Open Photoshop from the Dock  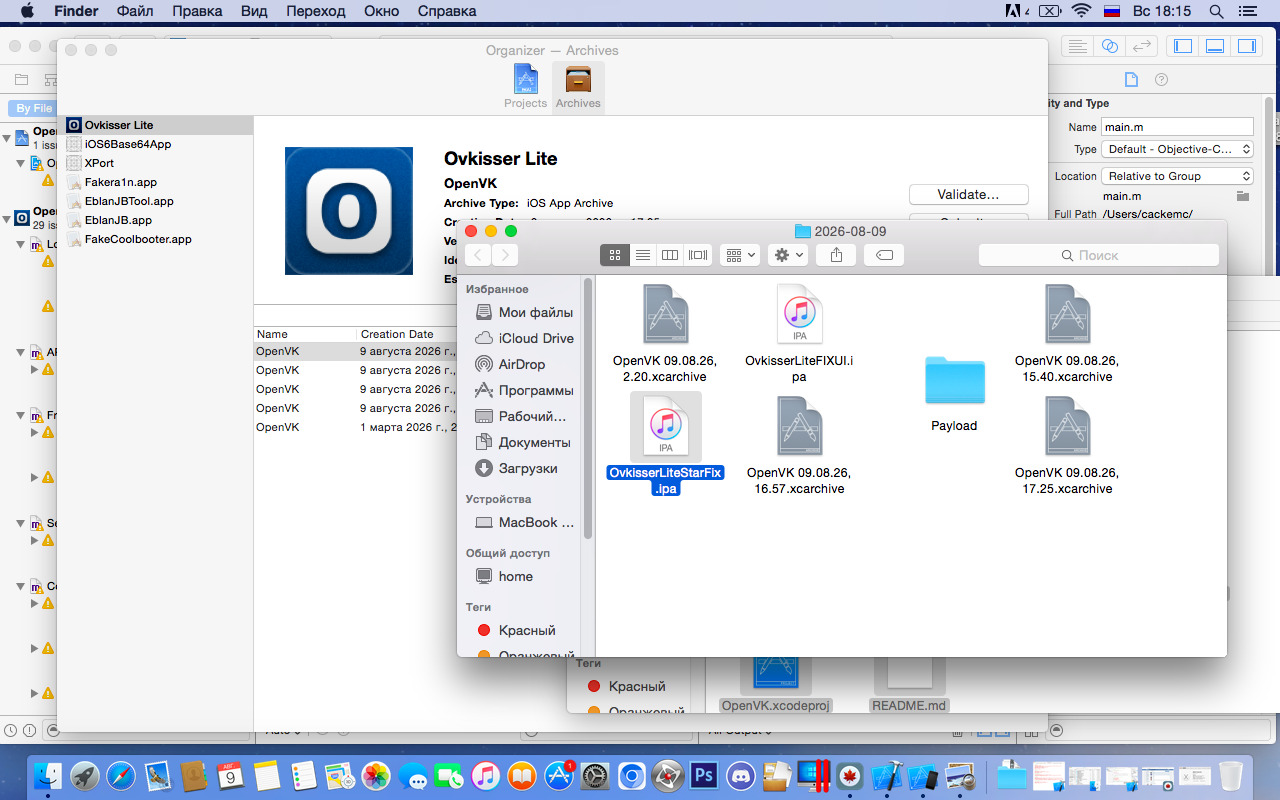pos(705,775)
